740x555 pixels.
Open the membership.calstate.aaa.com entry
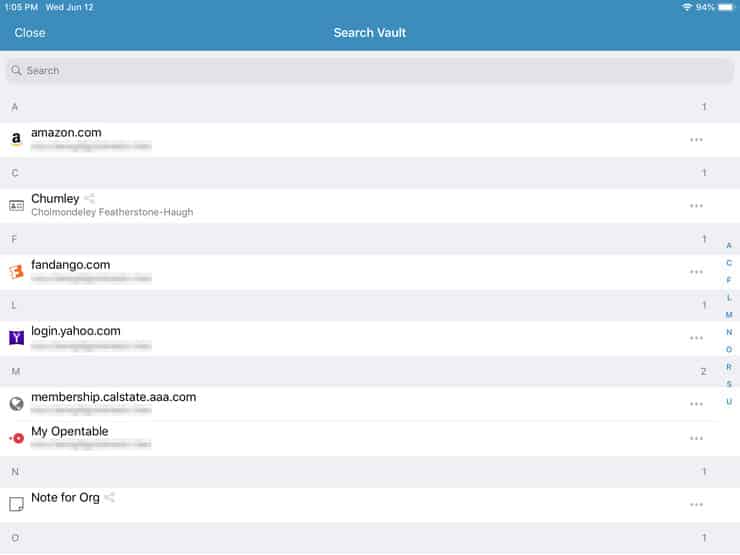click(370, 404)
